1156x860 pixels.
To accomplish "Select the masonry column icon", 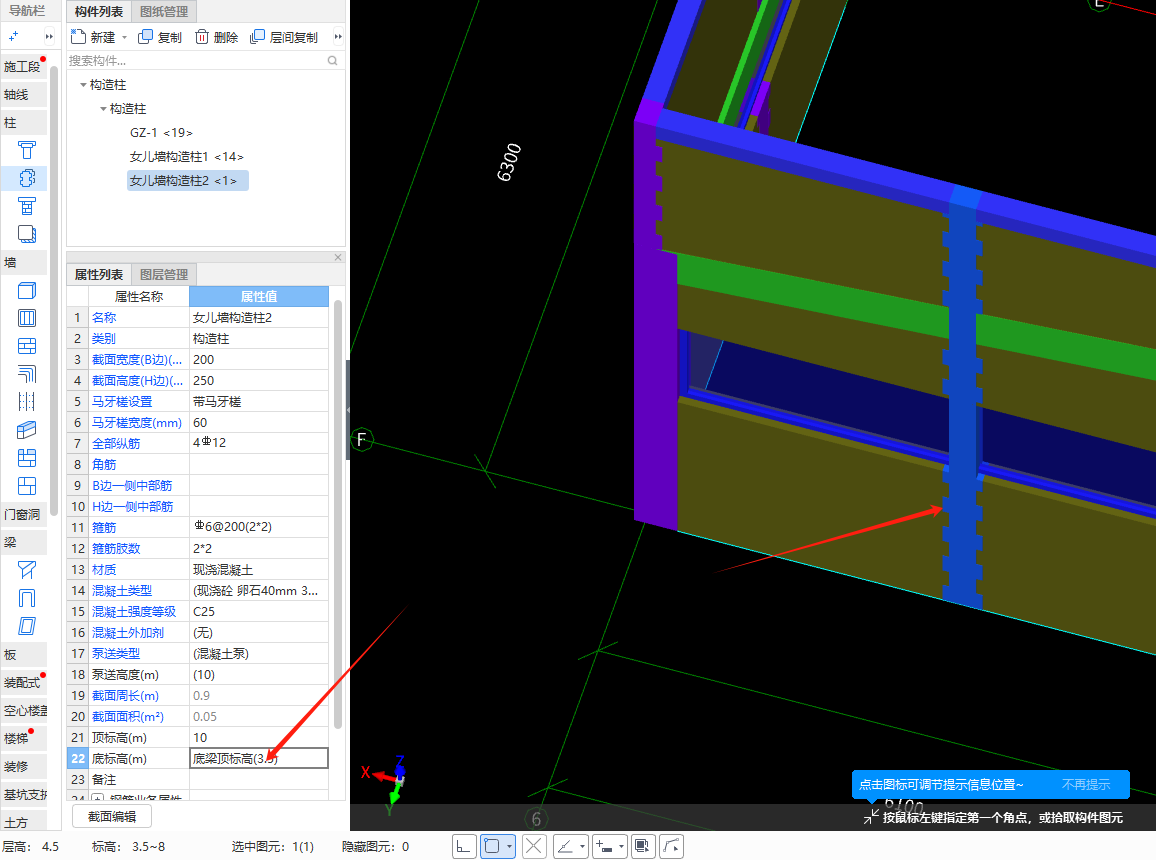I will (27, 206).
